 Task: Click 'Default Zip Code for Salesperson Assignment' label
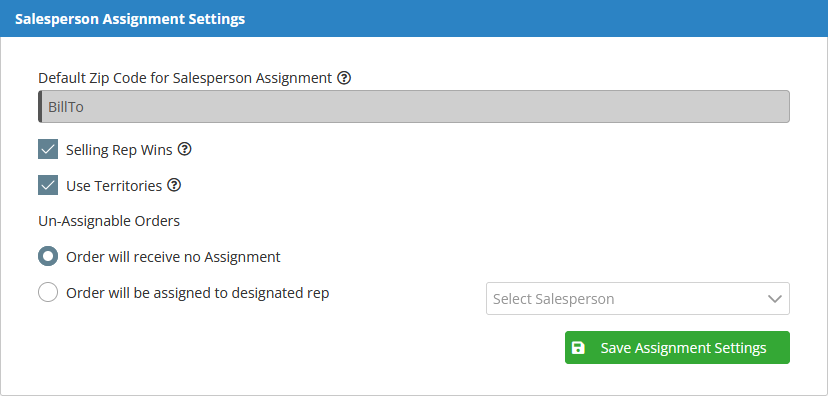click(x=185, y=78)
